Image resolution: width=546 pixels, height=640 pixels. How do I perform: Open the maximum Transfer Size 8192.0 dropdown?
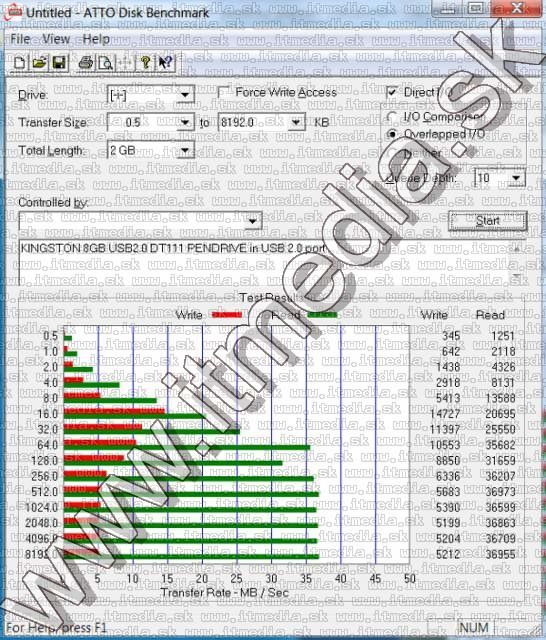tap(297, 122)
